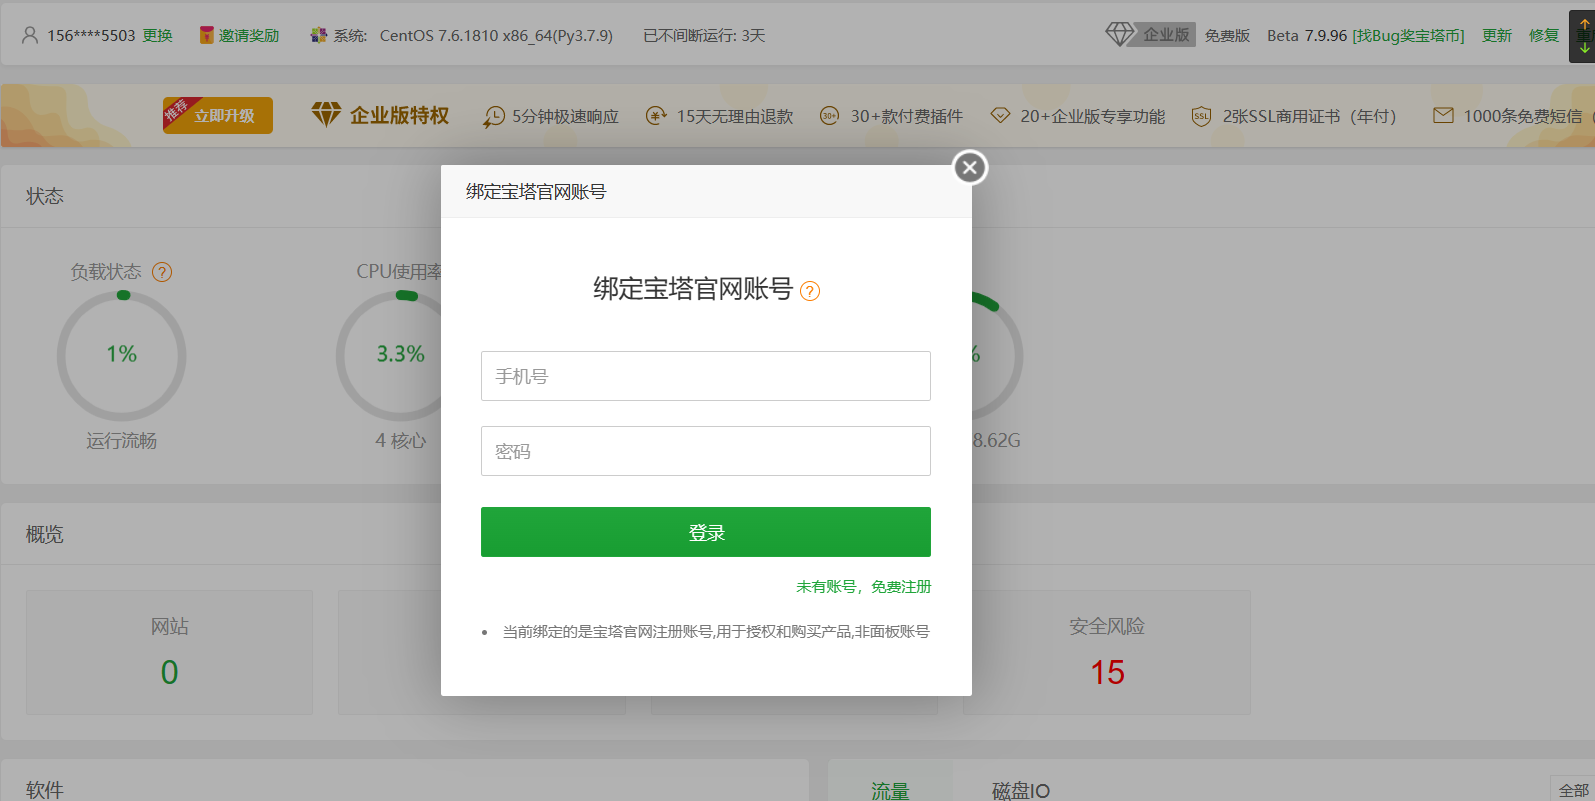This screenshot has width=1595, height=801.
Task: Click the 免费版 edition label
Action: point(1227,36)
